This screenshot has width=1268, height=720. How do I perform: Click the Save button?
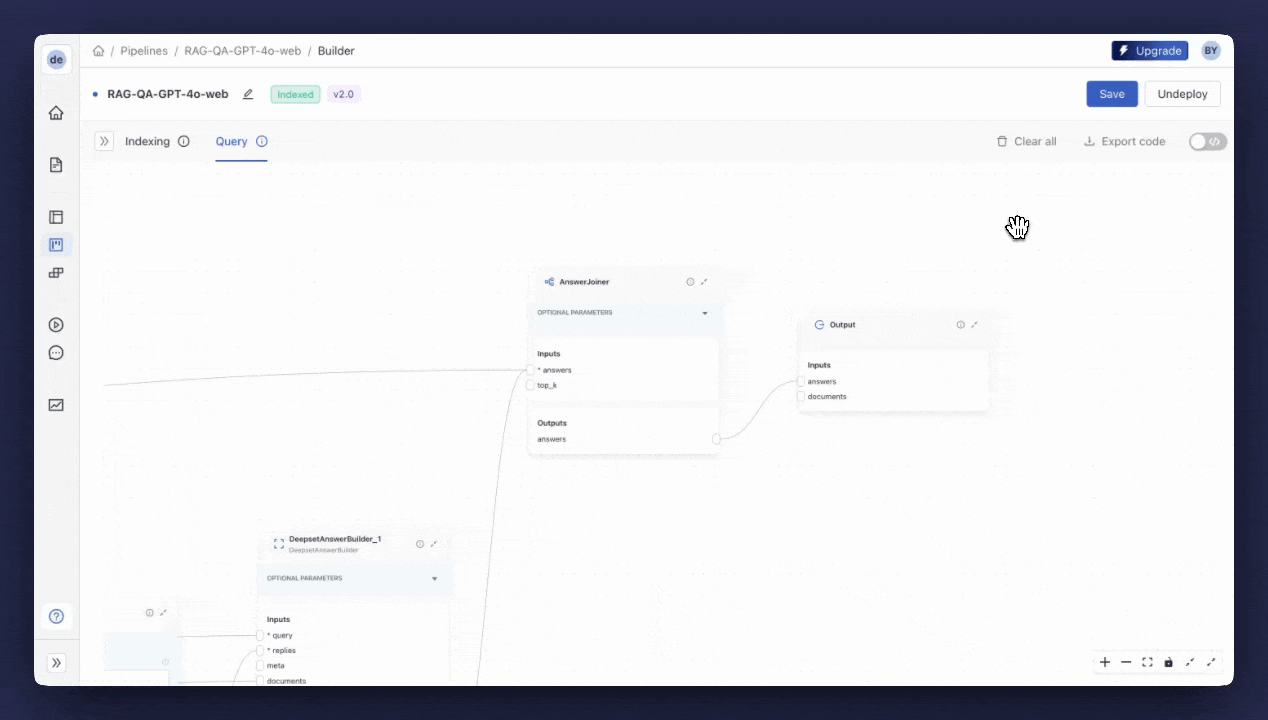pos(1111,94)
